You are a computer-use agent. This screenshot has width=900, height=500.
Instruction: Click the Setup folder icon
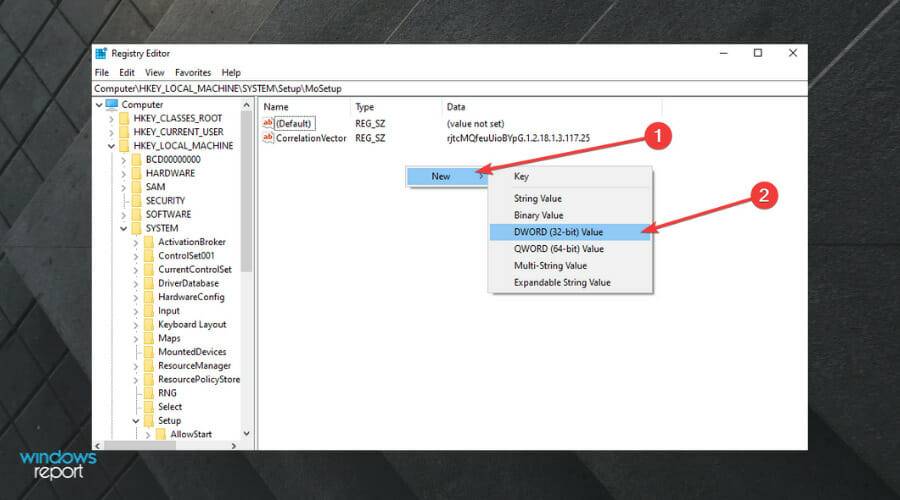click(x=149, y=421)
